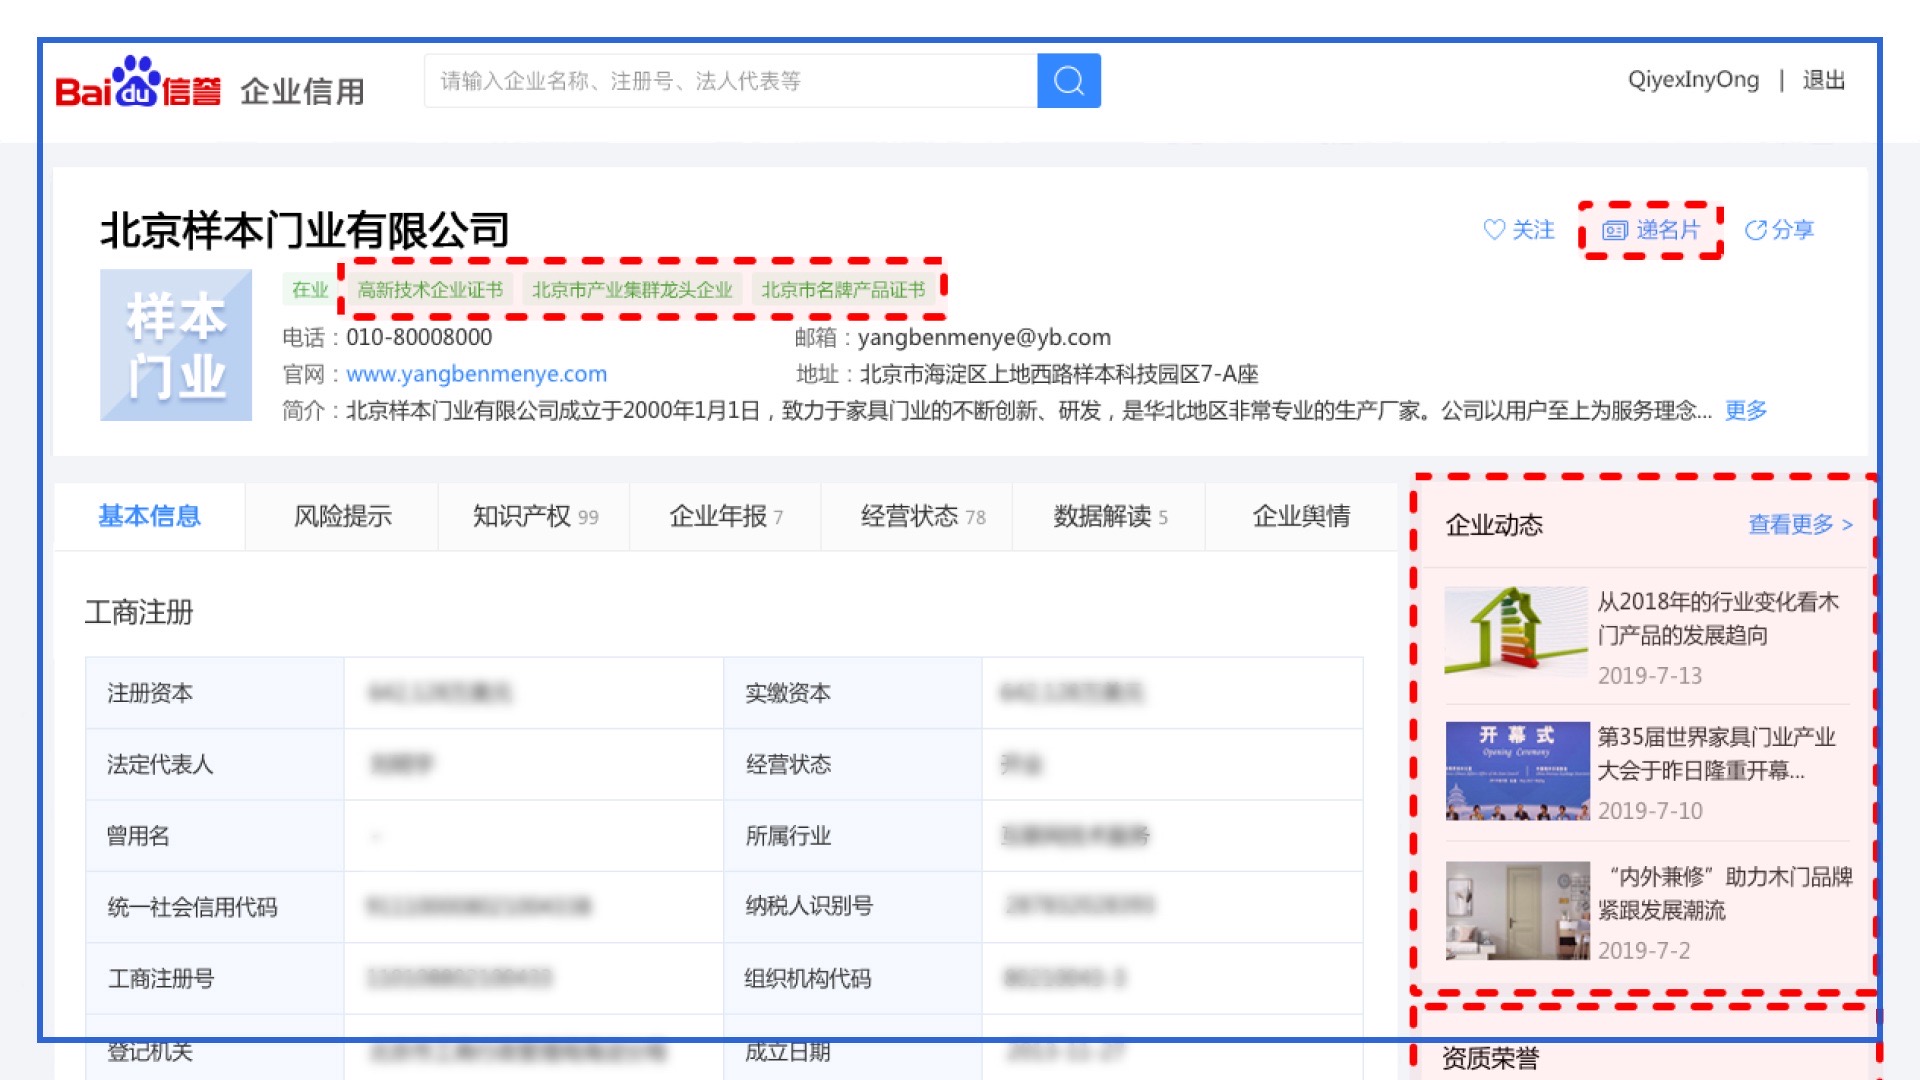
Task: Open the 企业舆情 tab
Action: tap(1301, 516)
